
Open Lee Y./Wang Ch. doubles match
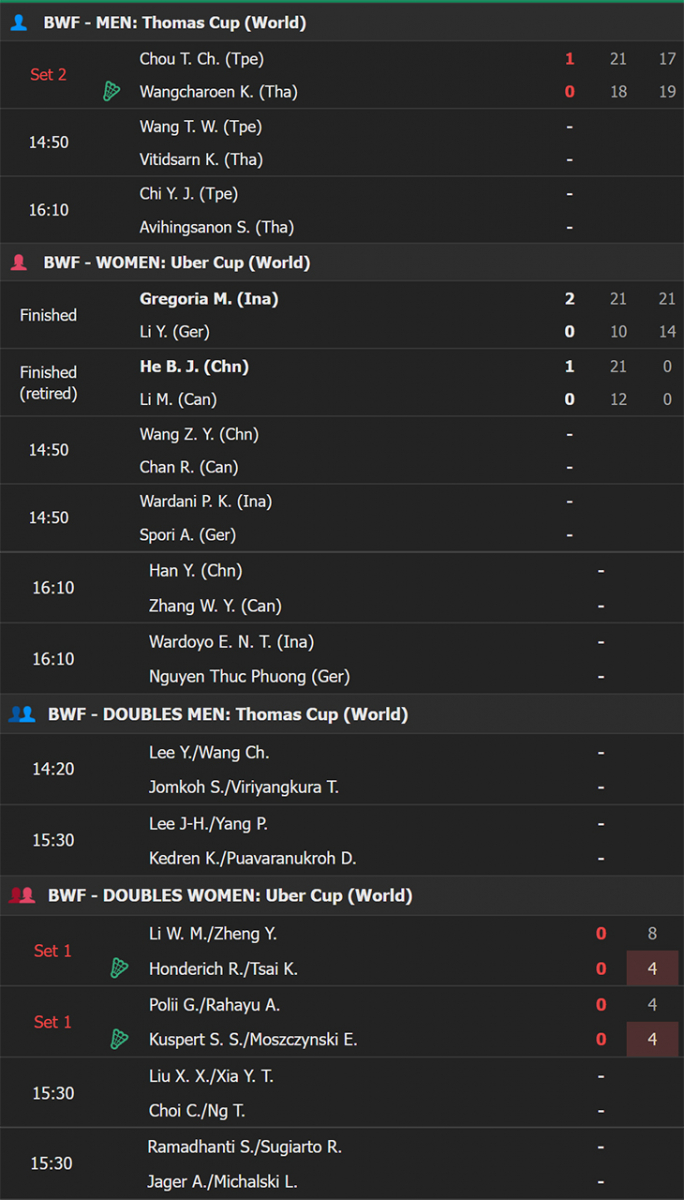pos(342,769)
